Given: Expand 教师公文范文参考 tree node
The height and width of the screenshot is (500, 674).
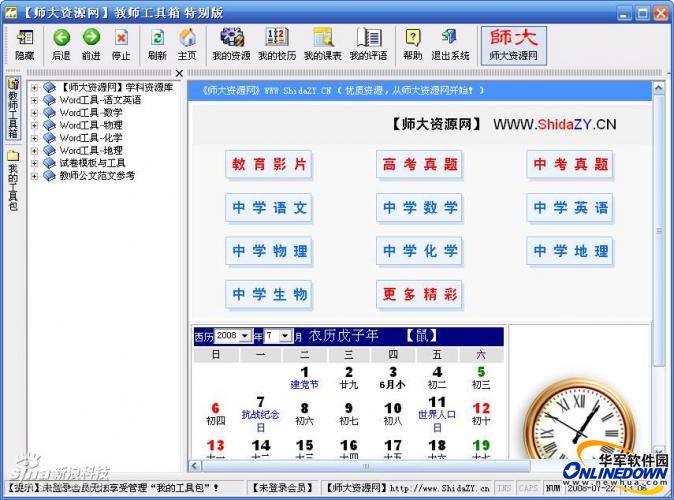Looking at the screenshot, I should click(34, 176).
